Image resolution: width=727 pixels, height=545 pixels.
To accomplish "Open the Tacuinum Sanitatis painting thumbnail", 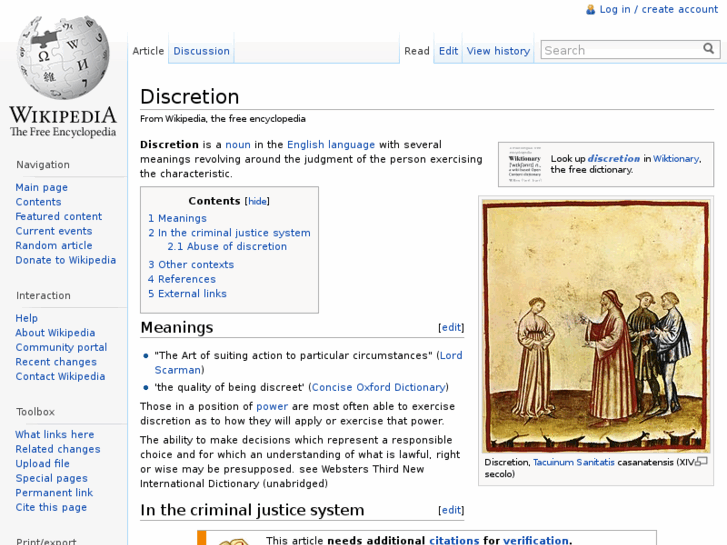I will click(596, 326).
